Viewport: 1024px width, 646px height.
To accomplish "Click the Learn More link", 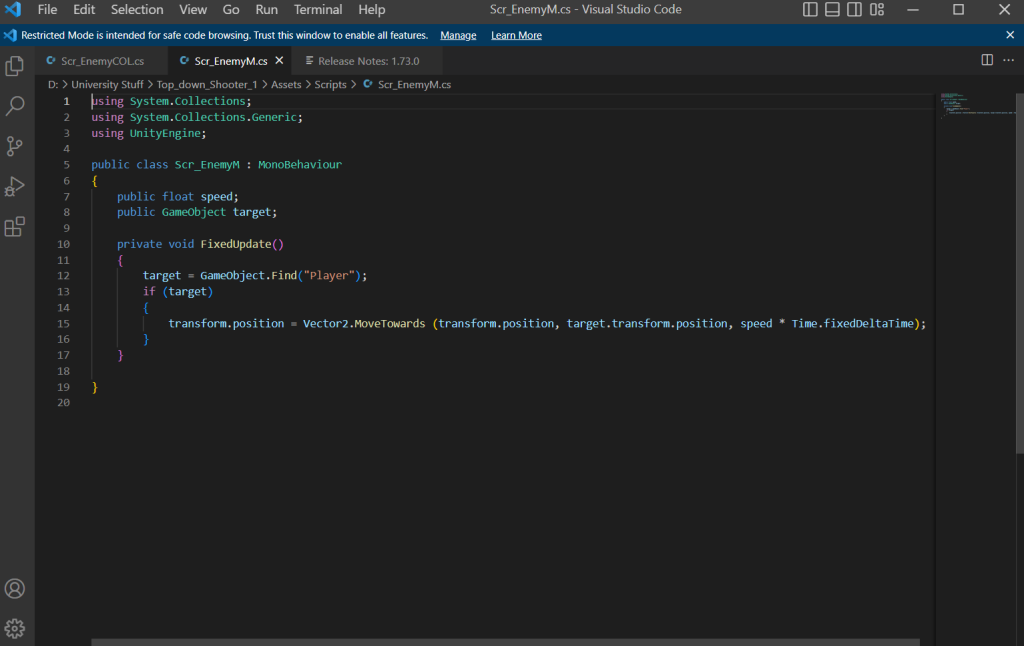I will coord(516,35).
